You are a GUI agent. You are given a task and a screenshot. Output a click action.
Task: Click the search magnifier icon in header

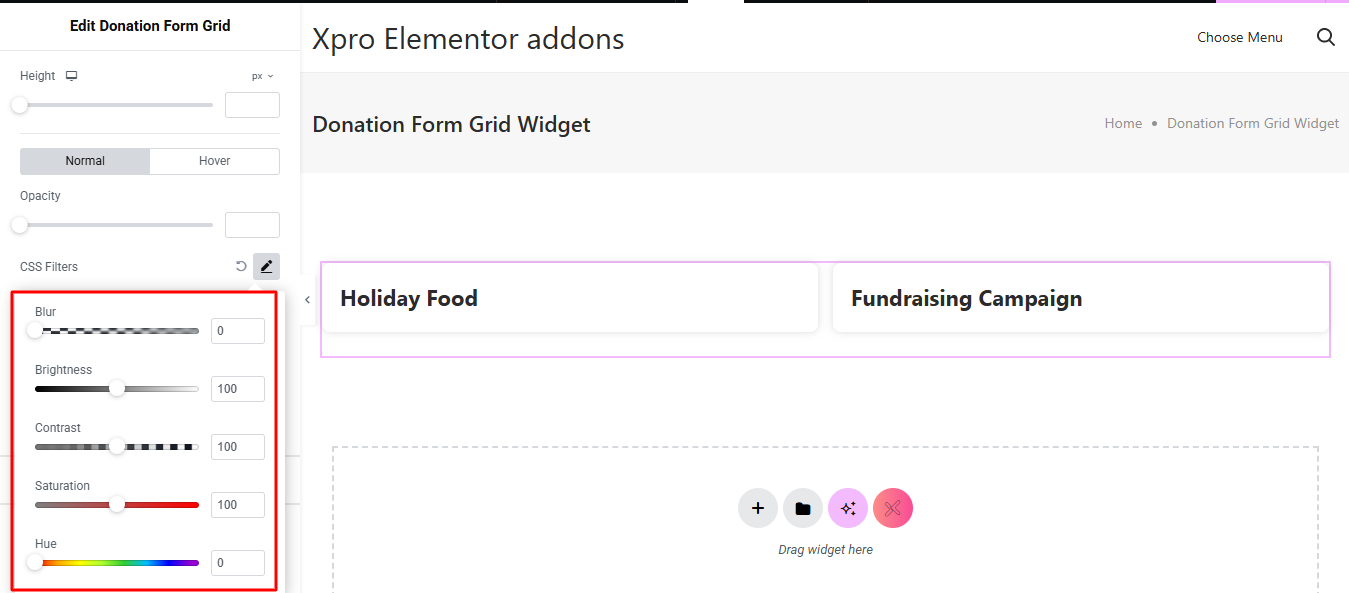(x=1326, y=37)
